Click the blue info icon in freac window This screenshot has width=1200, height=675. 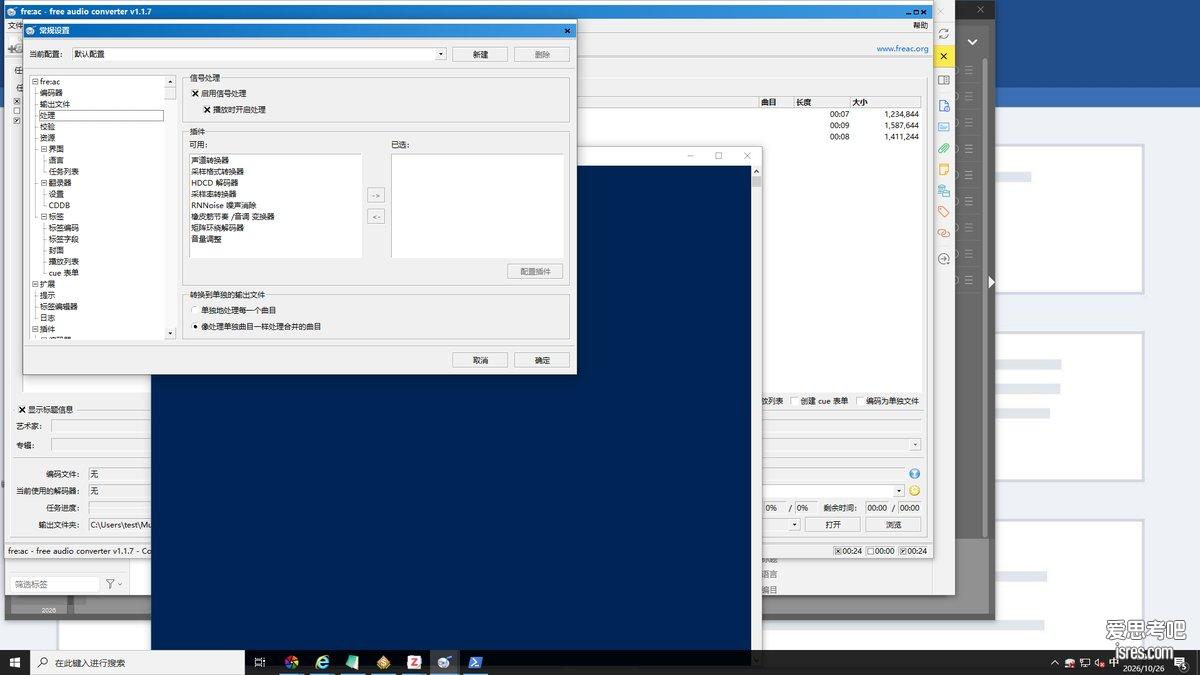914,474
